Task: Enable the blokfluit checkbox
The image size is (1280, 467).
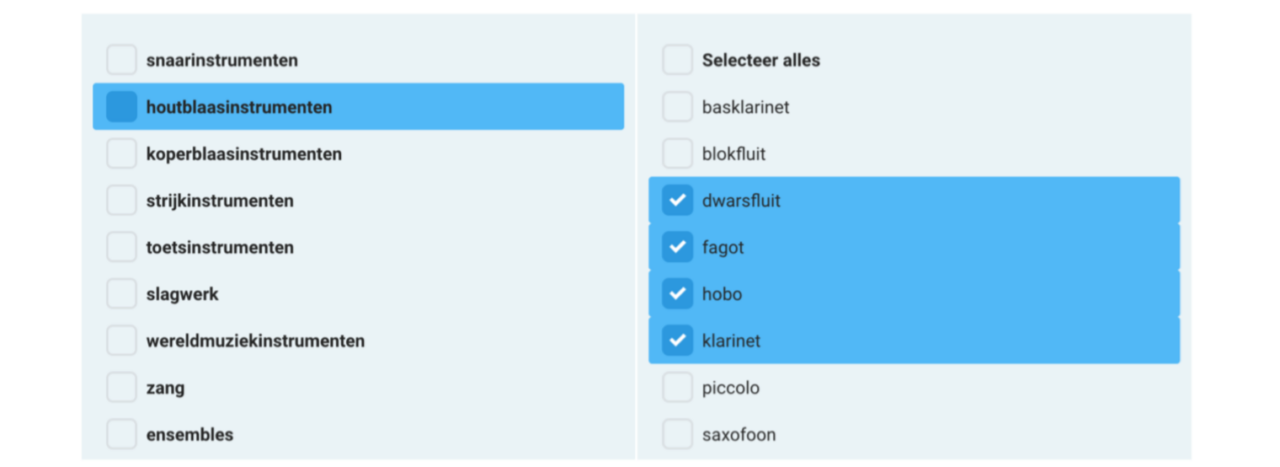Action: (677, 154)
